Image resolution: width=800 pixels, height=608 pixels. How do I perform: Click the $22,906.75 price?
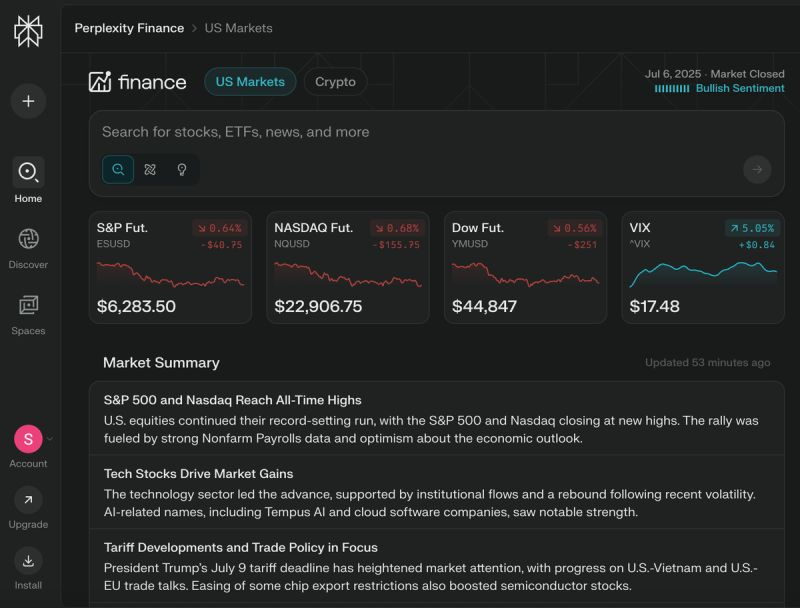pos(318,306)
